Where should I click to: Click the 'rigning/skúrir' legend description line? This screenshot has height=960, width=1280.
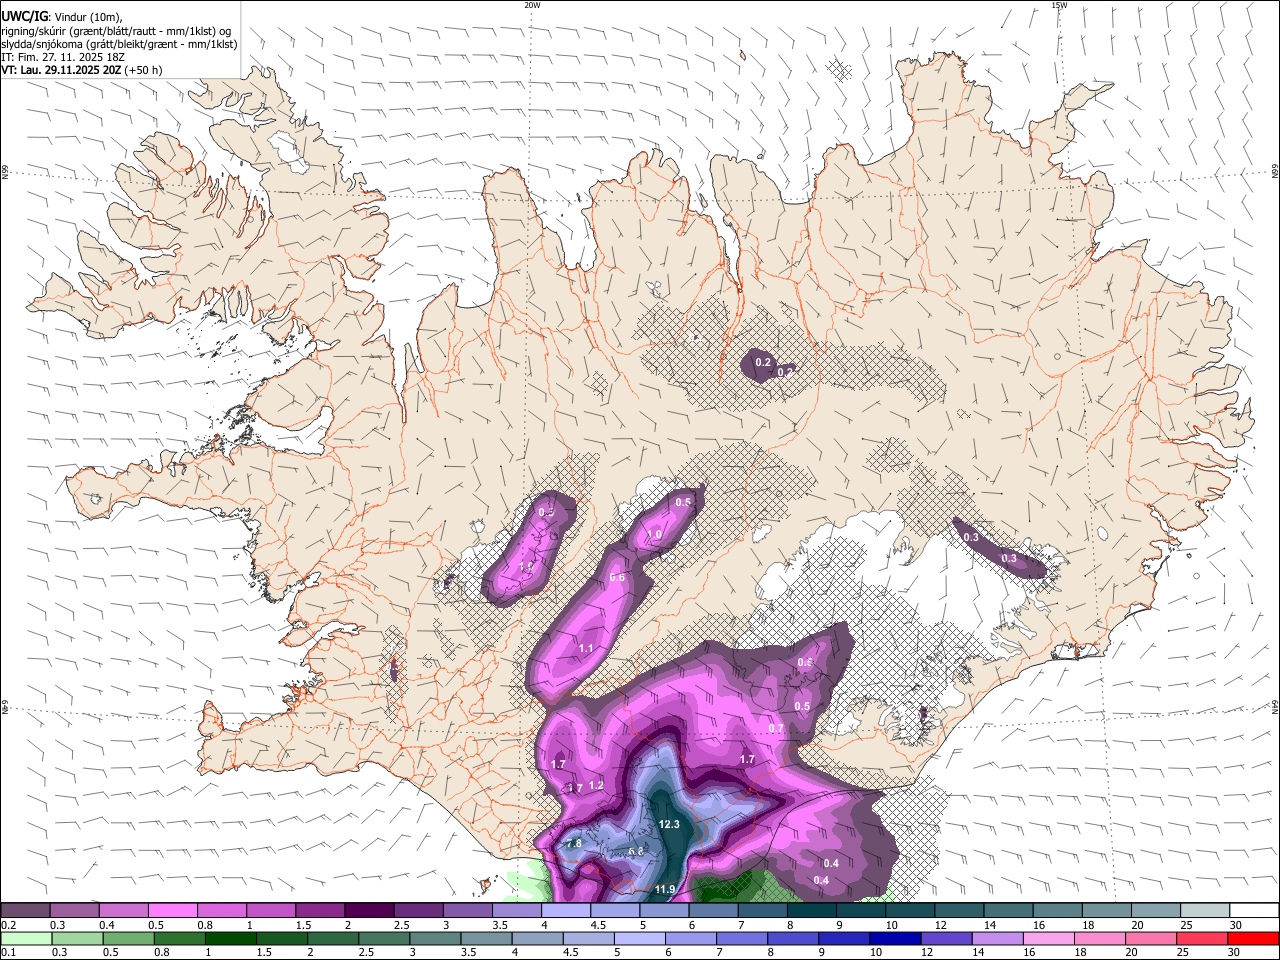tap(116, 31)
